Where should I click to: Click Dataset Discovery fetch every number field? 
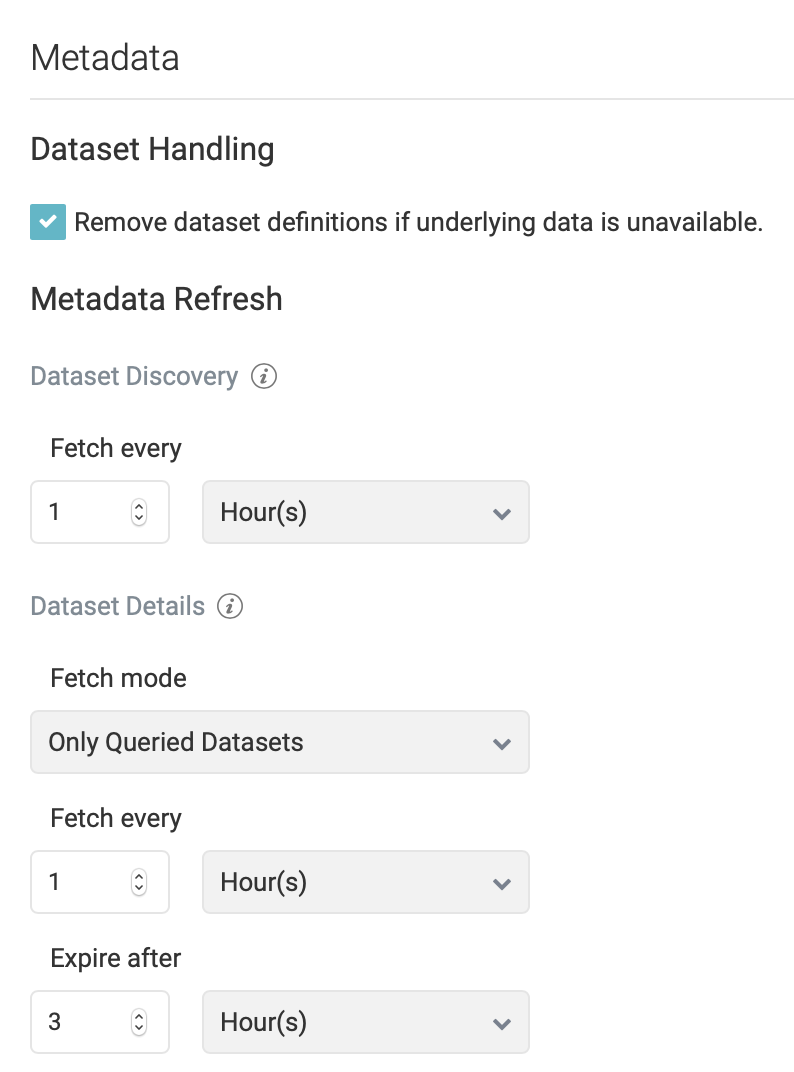pyautogui.click(x=85, y=513)
